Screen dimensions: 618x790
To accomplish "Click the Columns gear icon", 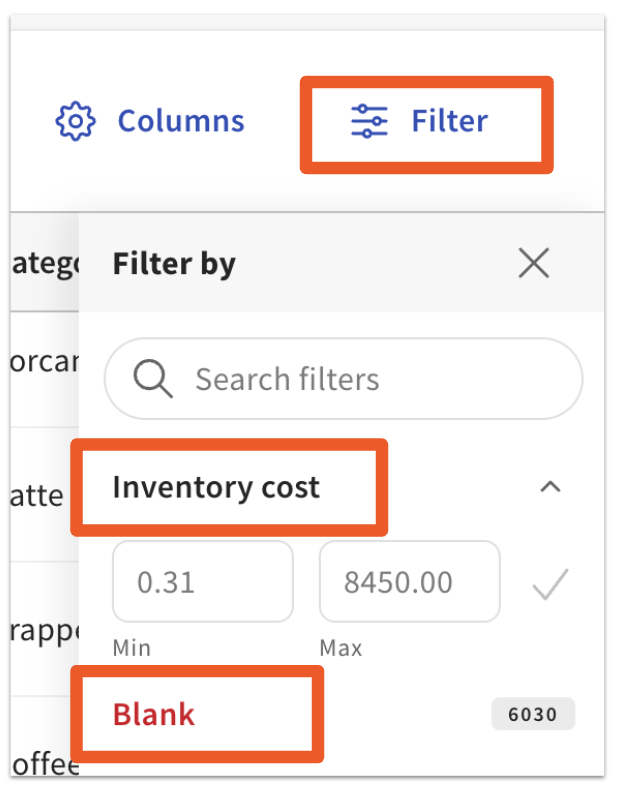I will click(x=74, y=121).
